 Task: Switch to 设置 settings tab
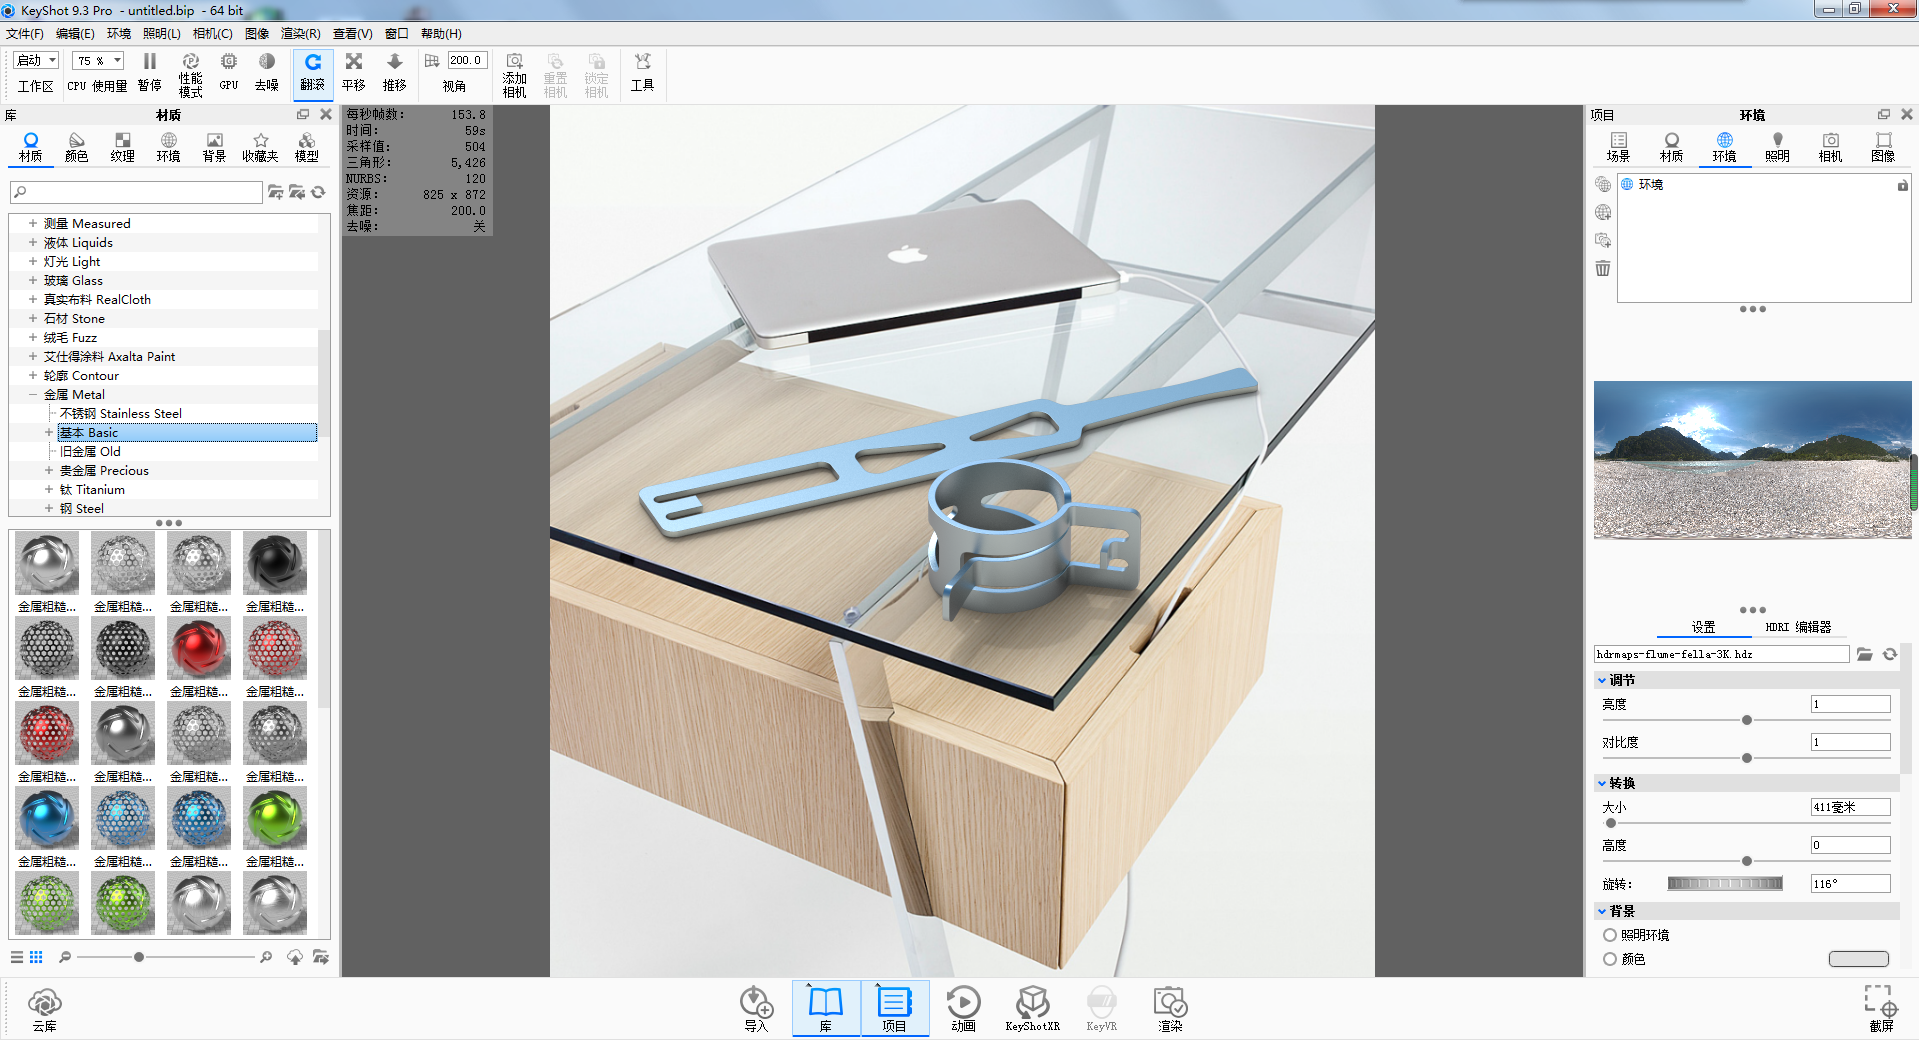pos(1703,627)
